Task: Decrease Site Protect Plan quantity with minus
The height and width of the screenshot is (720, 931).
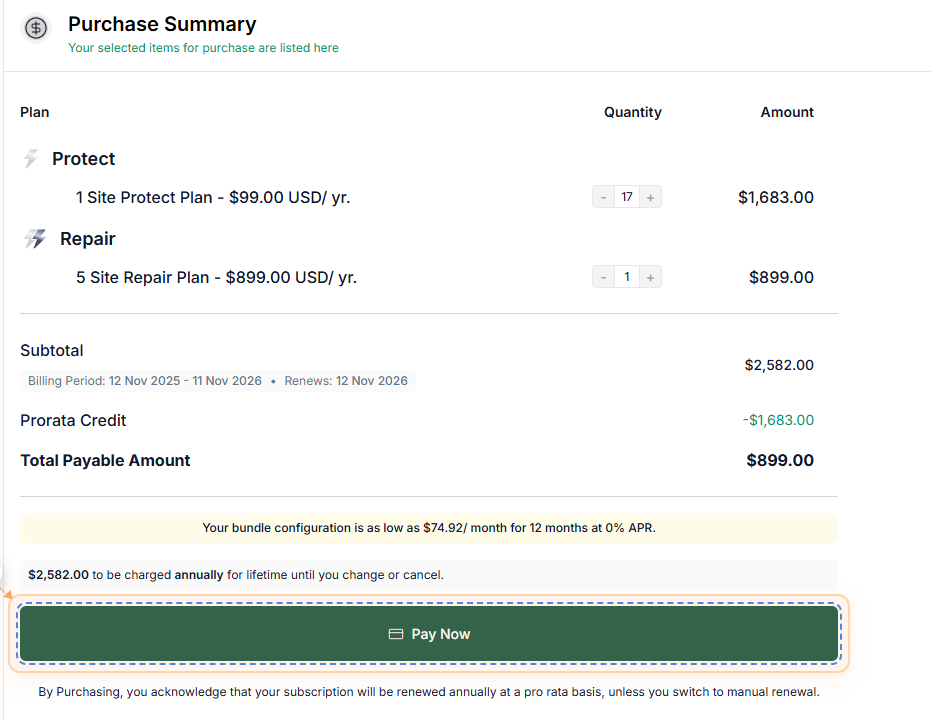Action: (x=603, y=197)
